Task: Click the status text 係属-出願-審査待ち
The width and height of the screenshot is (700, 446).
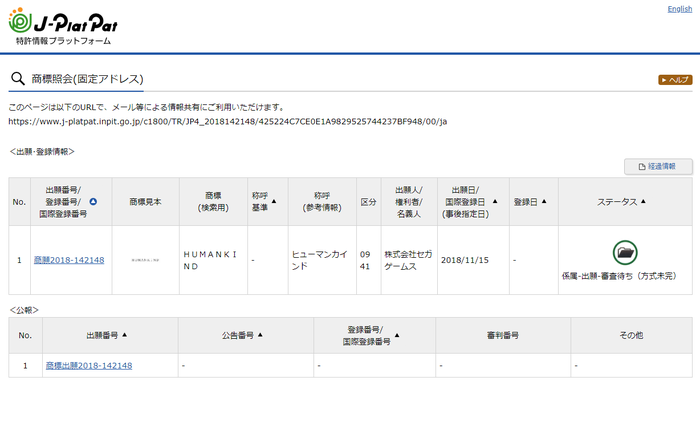Action: (x=619, y=276)
